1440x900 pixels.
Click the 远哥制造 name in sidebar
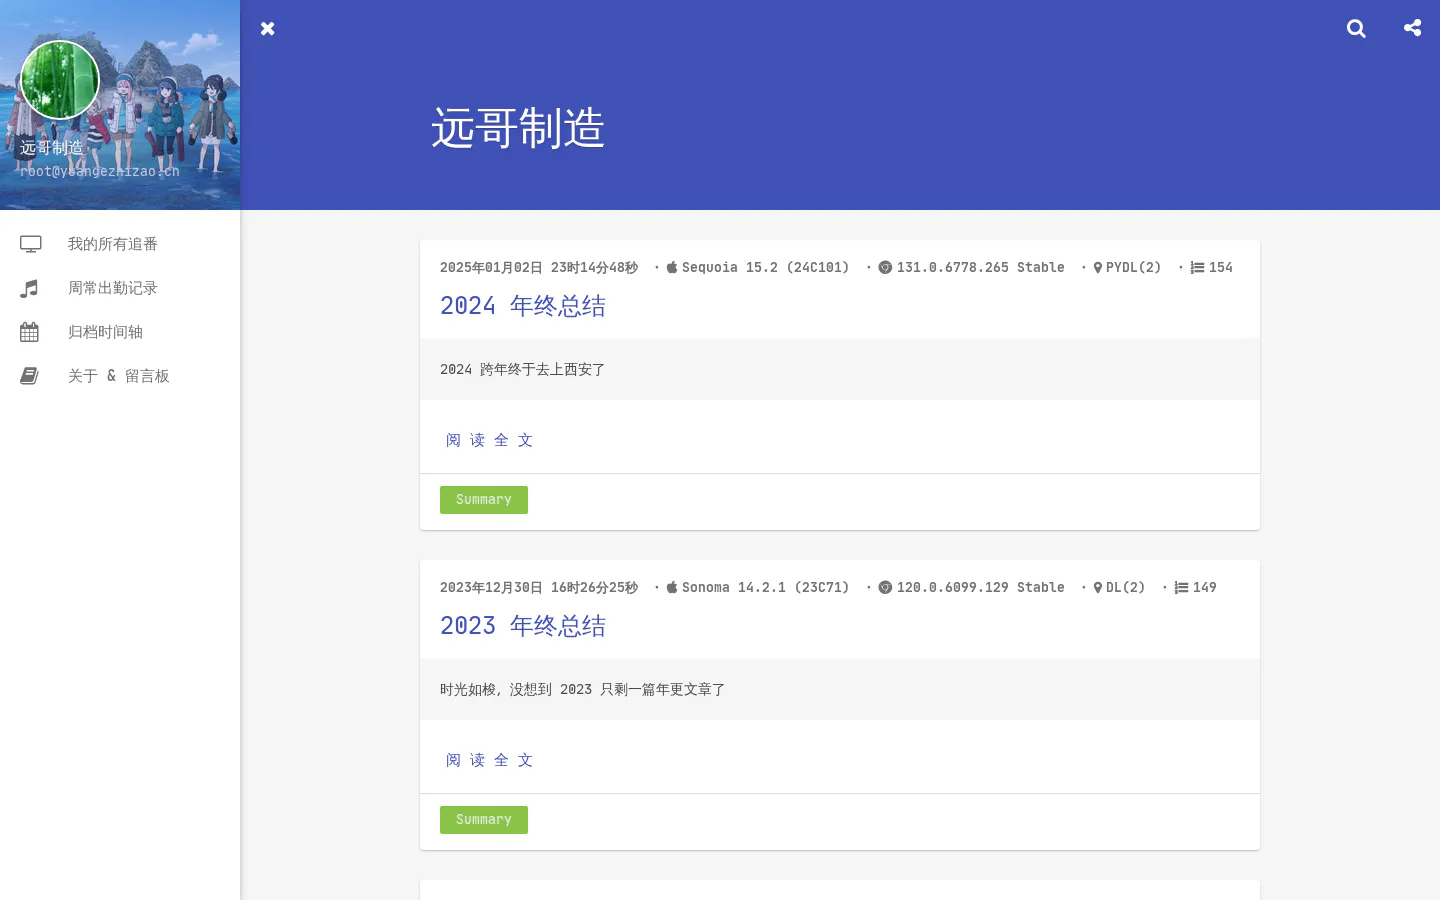coord(52,148)
